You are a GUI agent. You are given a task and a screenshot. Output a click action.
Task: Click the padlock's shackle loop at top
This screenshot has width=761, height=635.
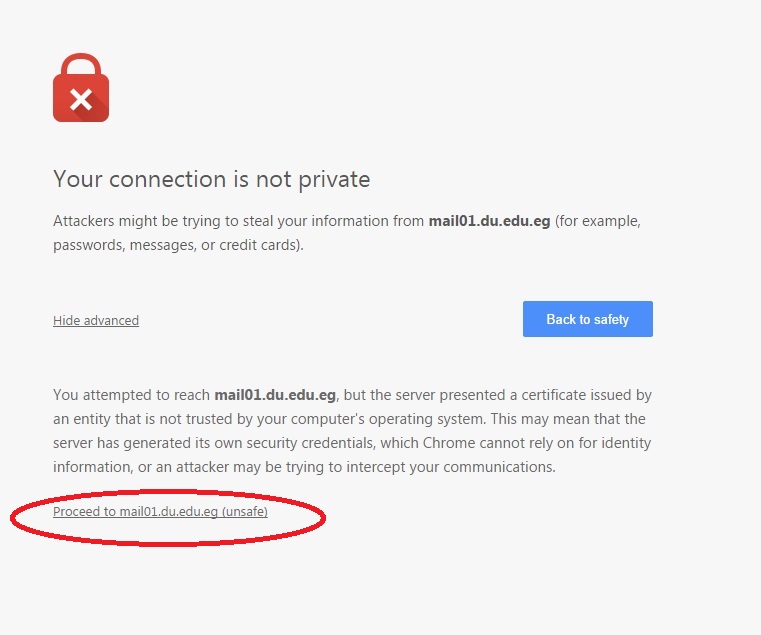coord(81,65)
